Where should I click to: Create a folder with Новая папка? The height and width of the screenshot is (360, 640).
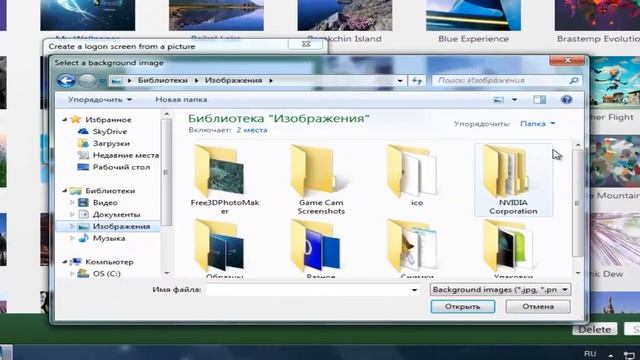(x=181, y=100)
